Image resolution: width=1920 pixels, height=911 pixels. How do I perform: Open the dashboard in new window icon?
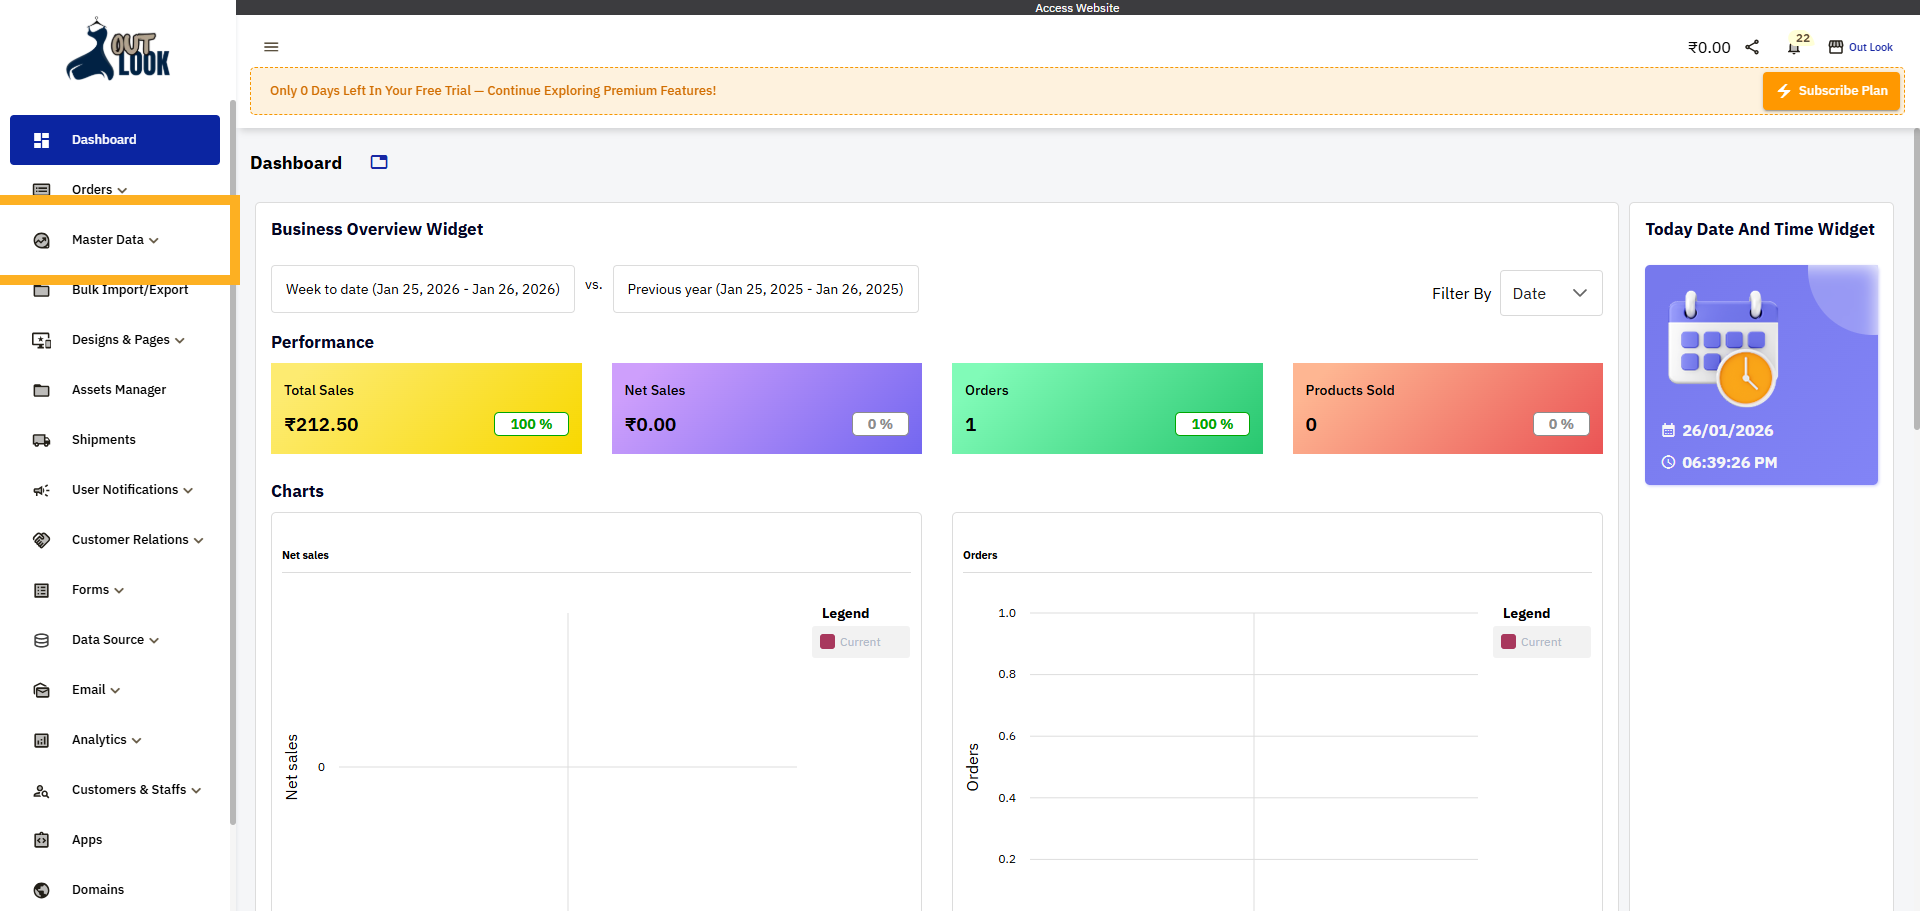378,162
